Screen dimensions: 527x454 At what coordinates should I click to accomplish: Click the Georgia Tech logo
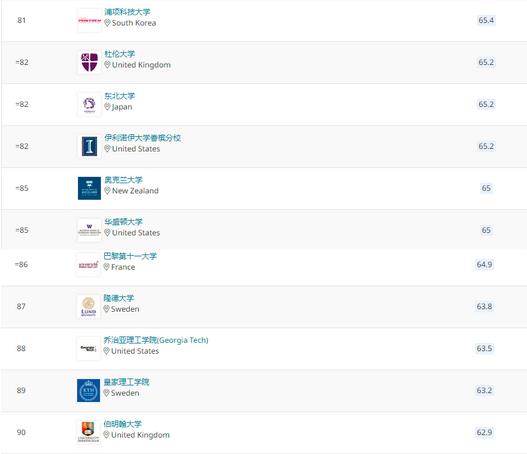point(88,348)
